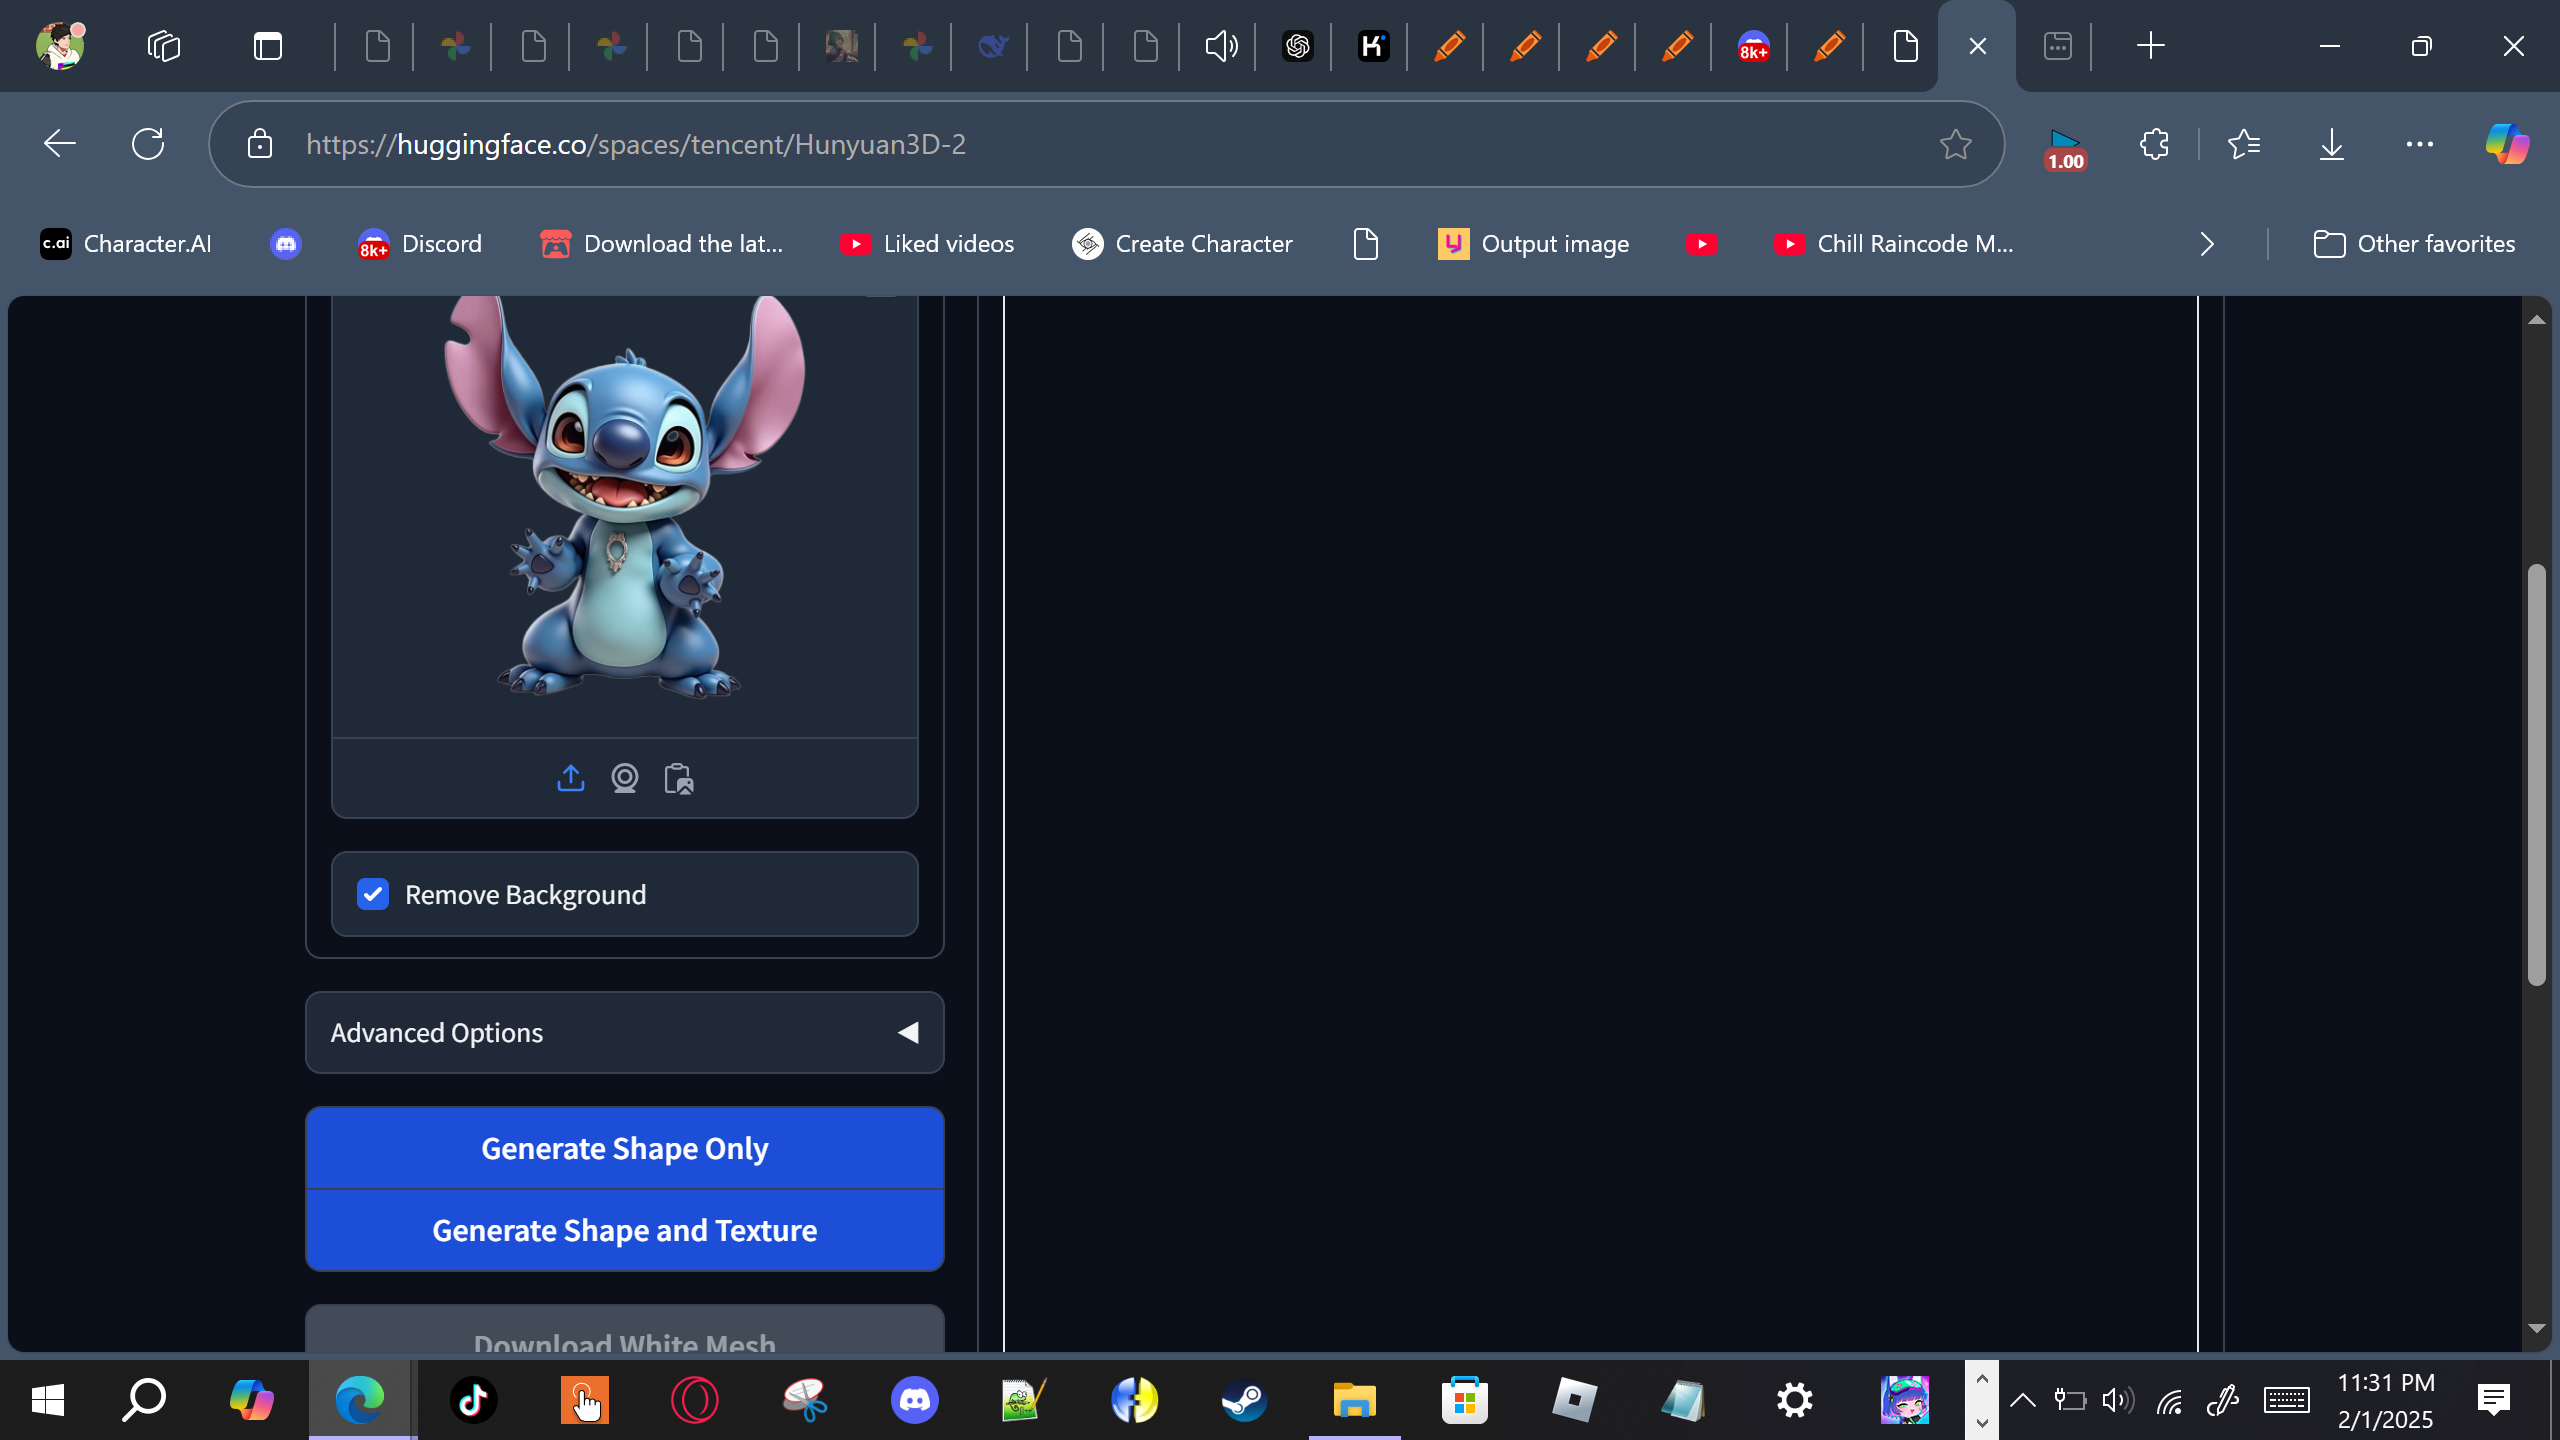This screenshot has width=2560, height=1440.
Task: Mute the audio-playing tab speaker icon
Action: click(1221, 46)
